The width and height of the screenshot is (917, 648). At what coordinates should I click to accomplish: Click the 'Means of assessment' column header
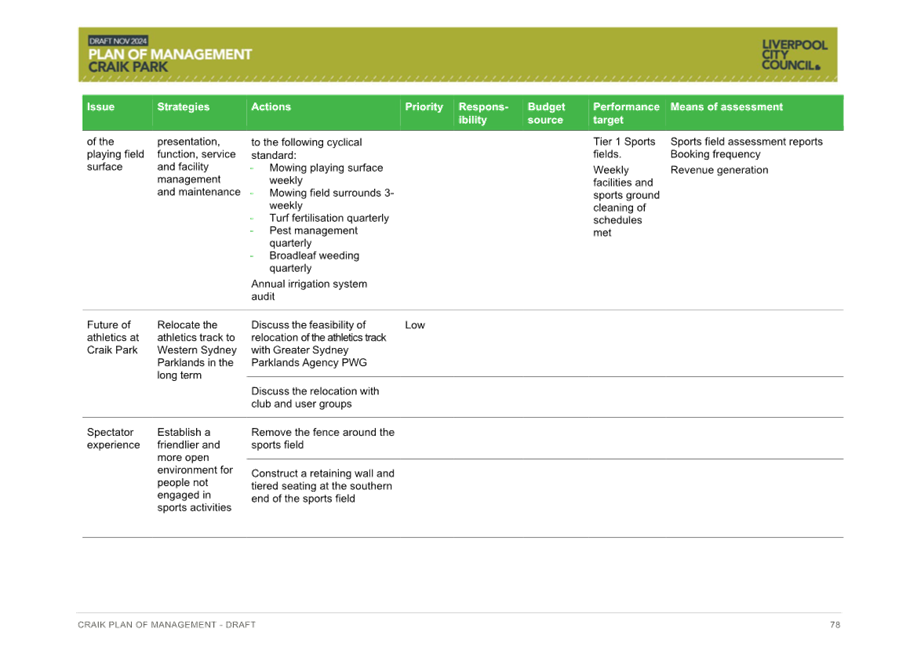[x=726, y=107]
